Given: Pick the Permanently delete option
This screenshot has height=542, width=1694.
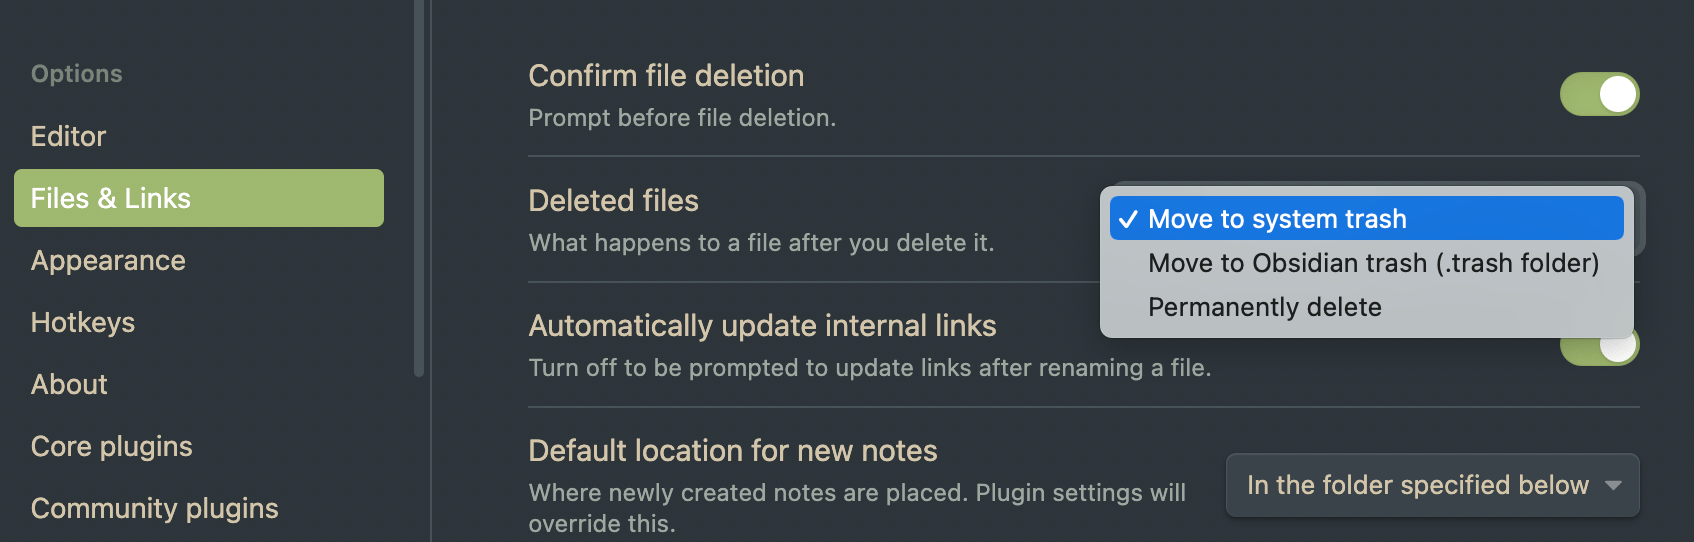Looking at the screenshot, I should [x=1264, y=307].
